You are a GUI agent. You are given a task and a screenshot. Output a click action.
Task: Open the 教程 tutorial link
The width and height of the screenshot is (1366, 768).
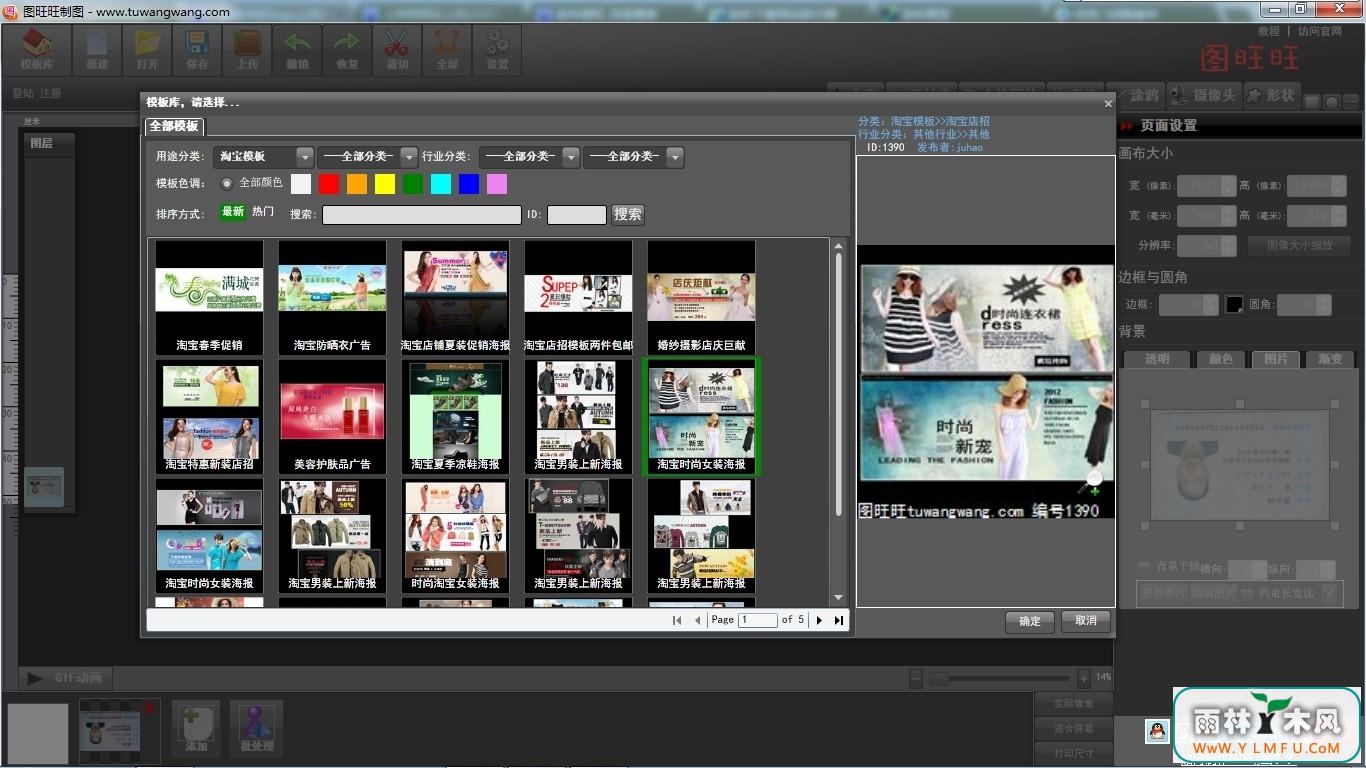point(1269,31)
